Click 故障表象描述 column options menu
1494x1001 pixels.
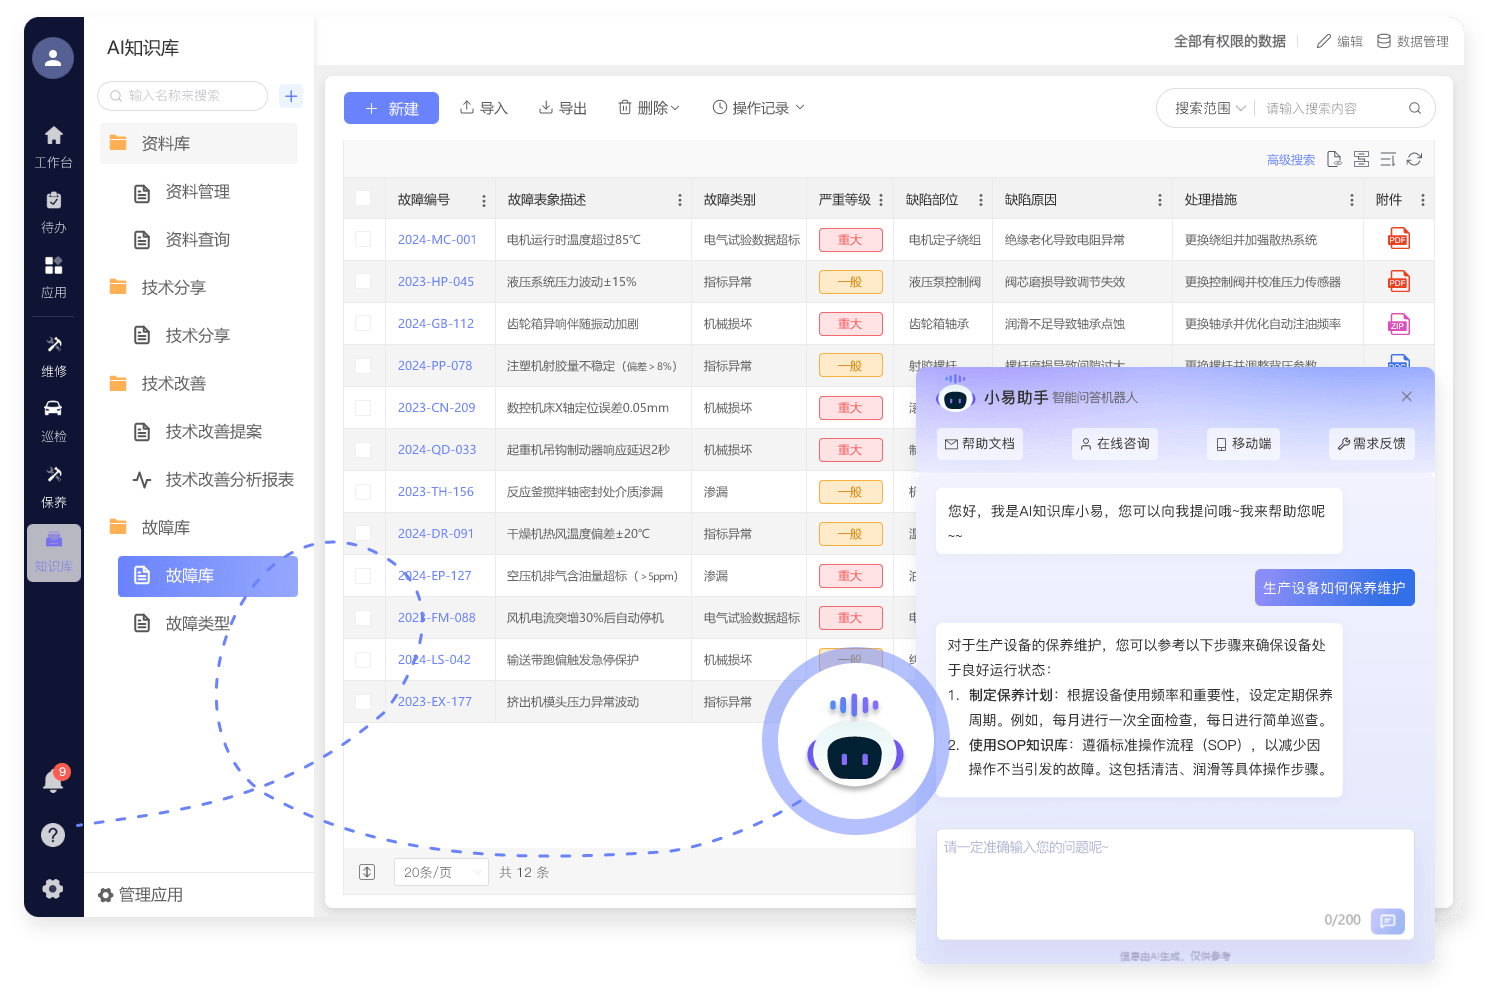680,200
